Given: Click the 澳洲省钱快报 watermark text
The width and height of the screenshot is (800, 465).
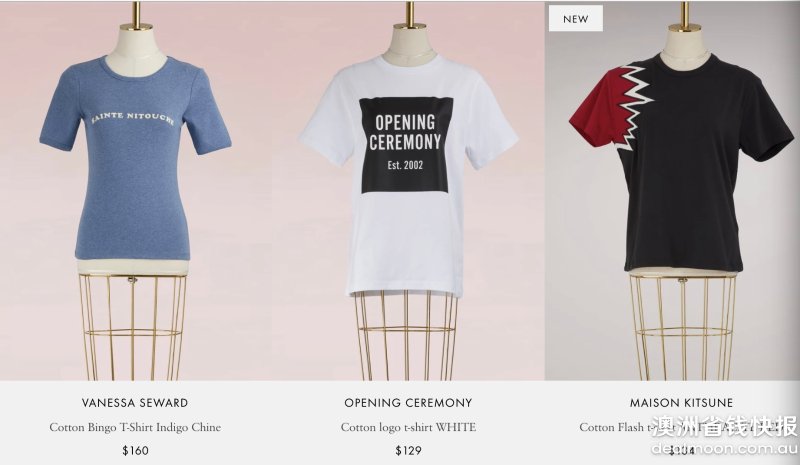Looking at the screenshot, I should (x=724, y=427).
